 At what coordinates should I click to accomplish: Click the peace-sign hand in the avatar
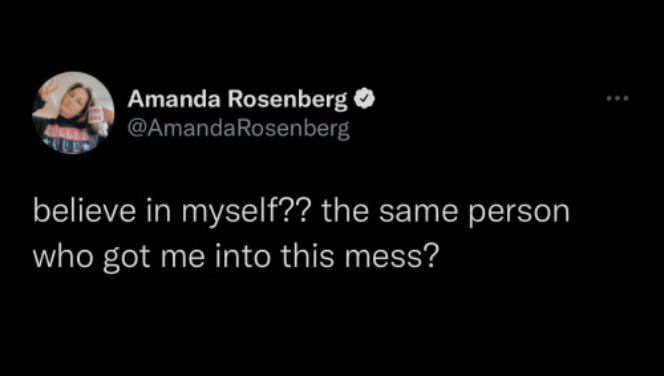coord(48,88)
